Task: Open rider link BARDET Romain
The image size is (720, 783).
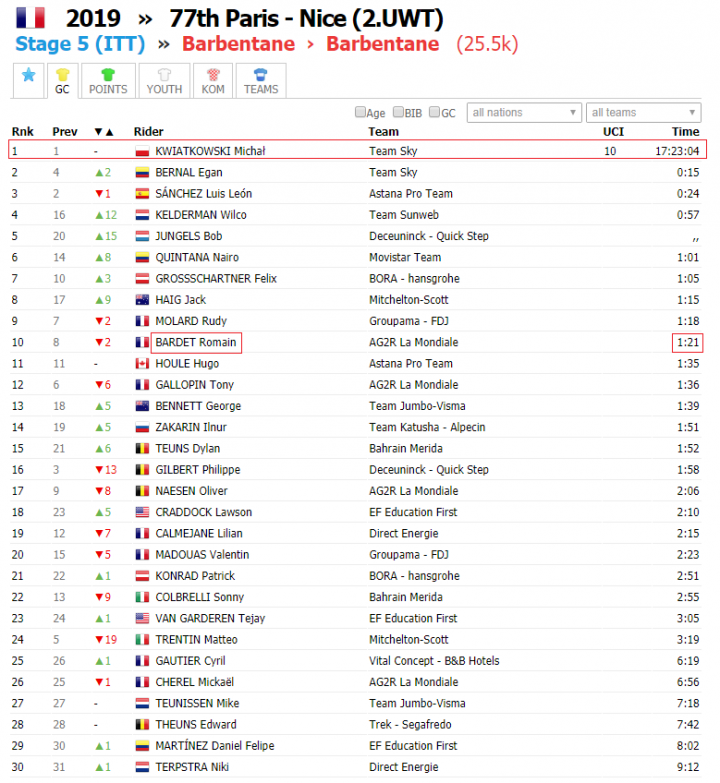Action: click(196, 343)
